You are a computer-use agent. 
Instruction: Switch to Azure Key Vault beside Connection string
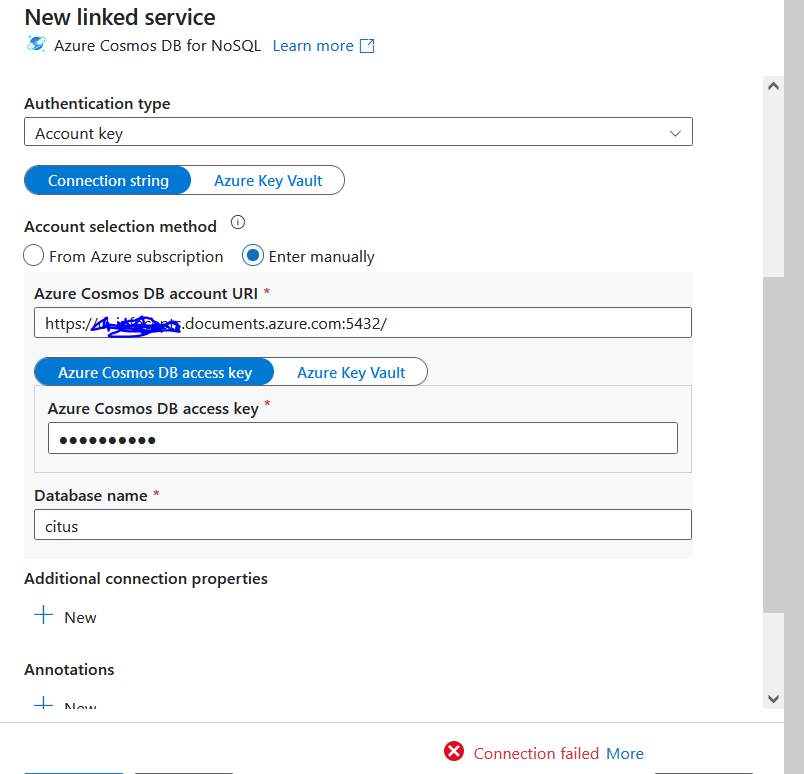coord(268,180)
